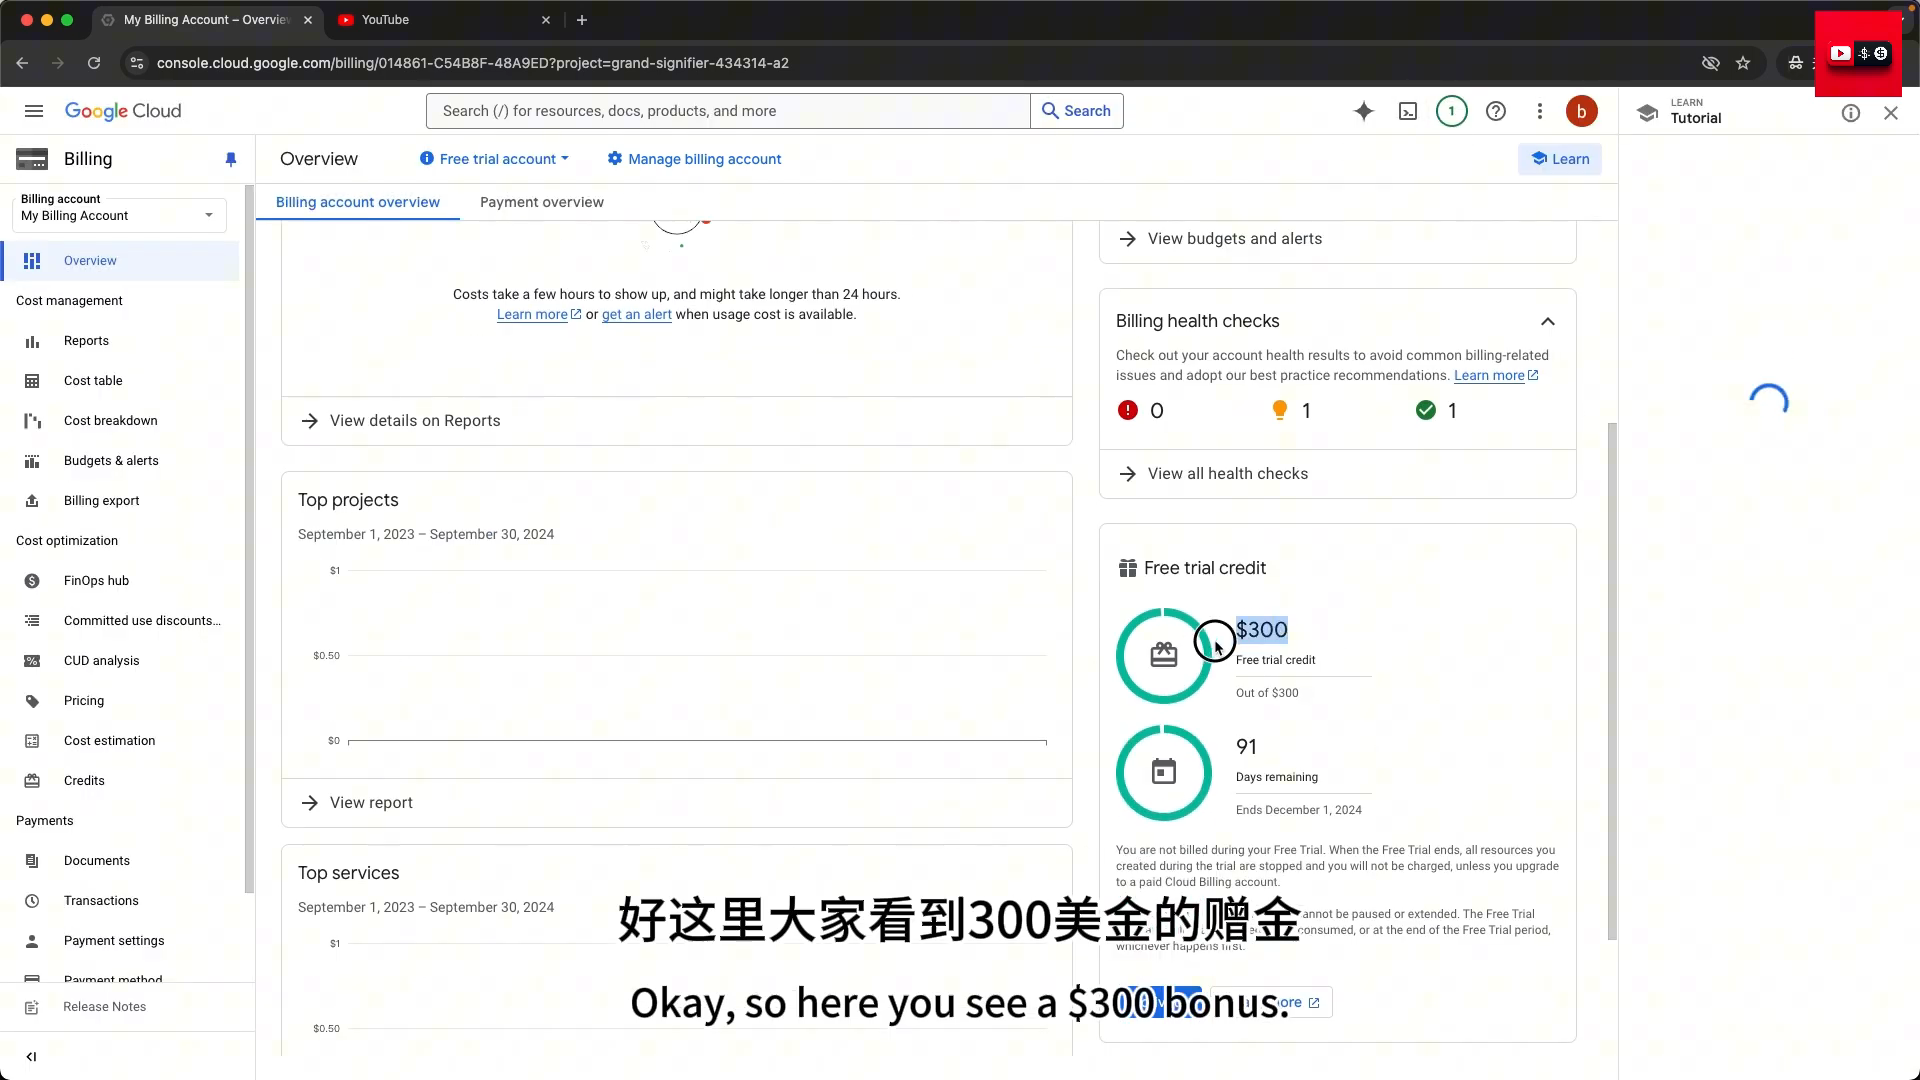Collapse Billing health checks section
The image size is (1920, 1080).
point(1548,321)
